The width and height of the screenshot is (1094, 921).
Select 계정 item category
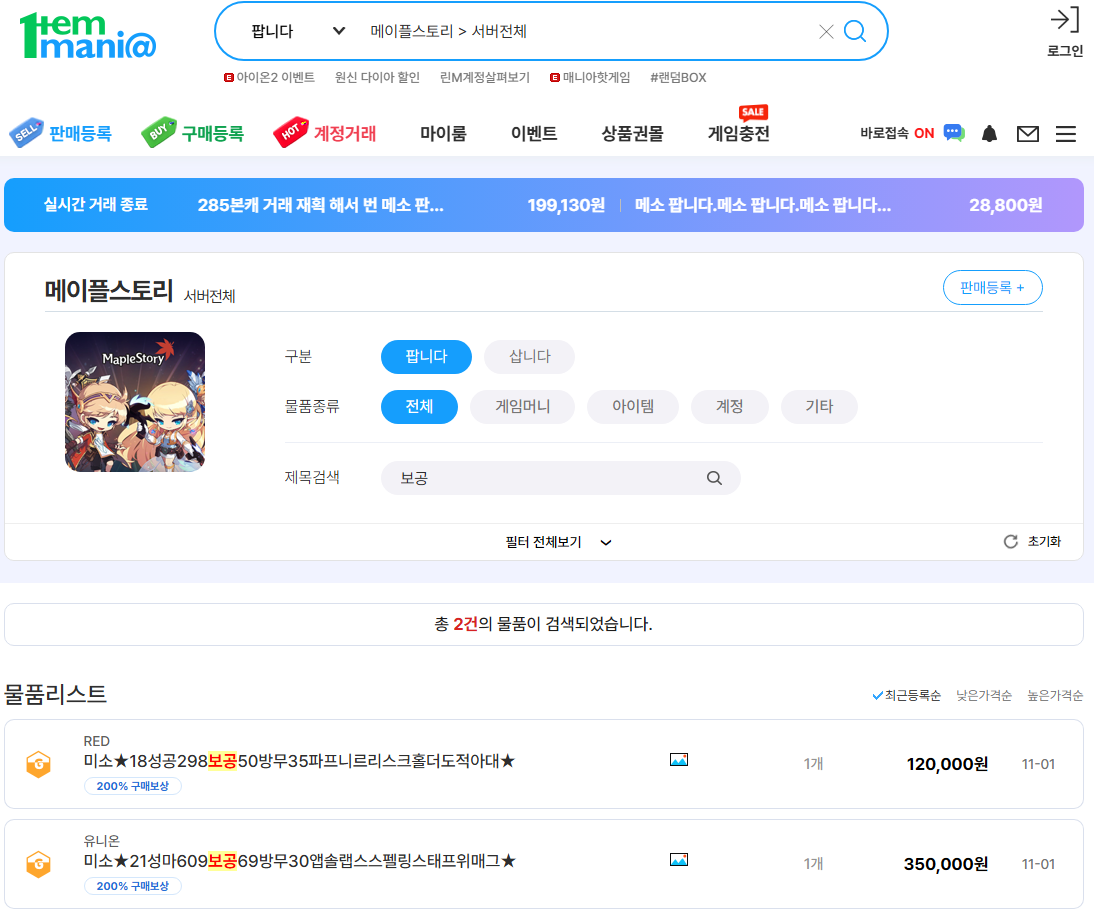coord(730,407)
